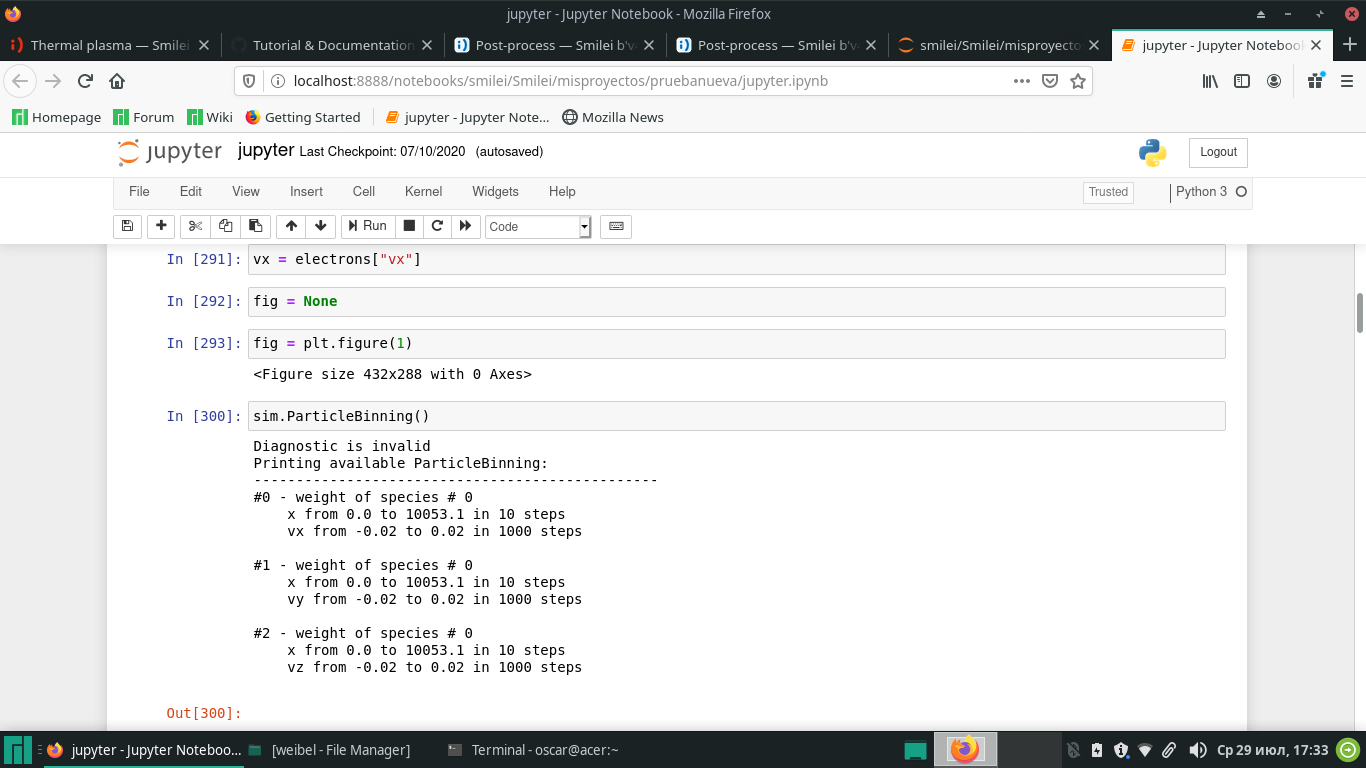This screenshot has width=1366, height=768.
Task: Open the Widgets menu
Action: [495, 191]
